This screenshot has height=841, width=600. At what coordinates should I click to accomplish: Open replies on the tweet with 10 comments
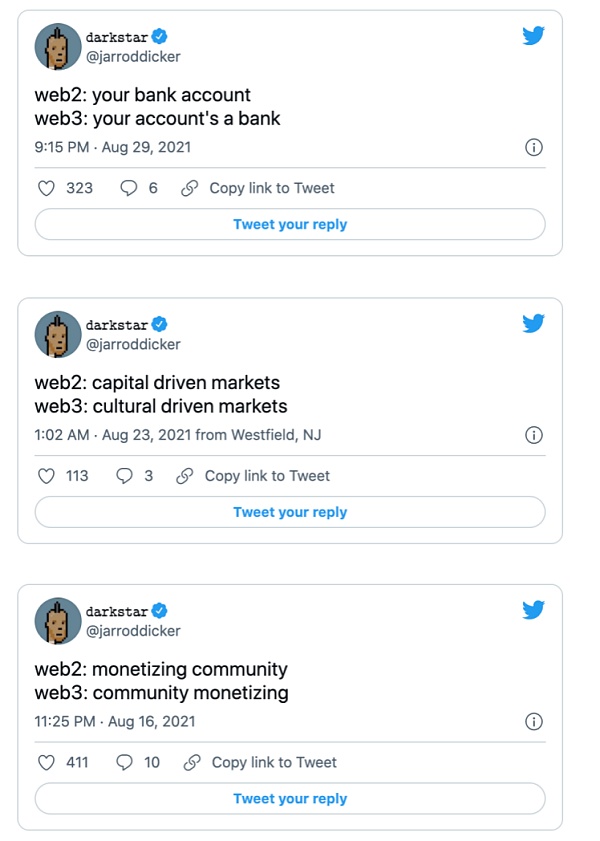[125, 762]
